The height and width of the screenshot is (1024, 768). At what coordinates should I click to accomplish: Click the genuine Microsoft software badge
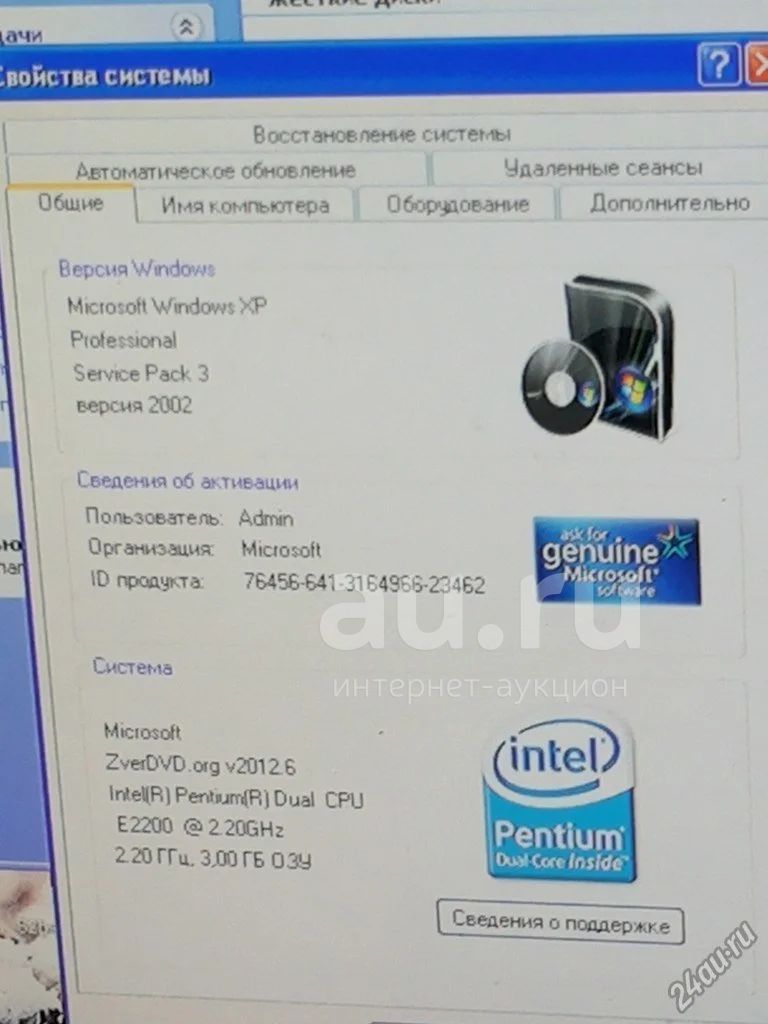(x=616, y=560)
